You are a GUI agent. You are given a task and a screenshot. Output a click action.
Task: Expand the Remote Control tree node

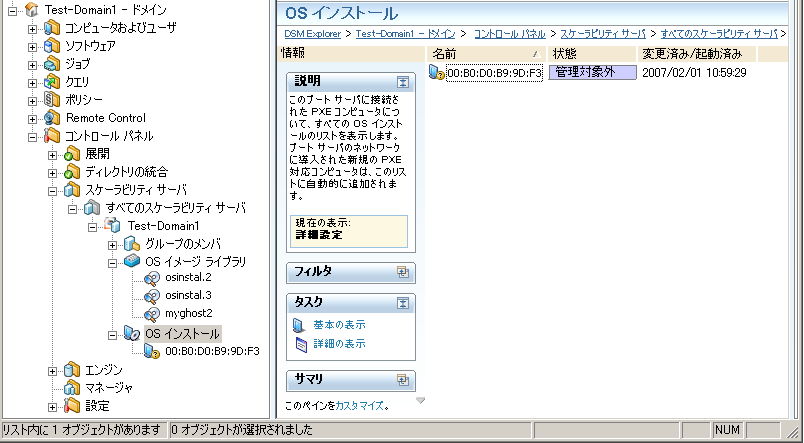(32, 119)
